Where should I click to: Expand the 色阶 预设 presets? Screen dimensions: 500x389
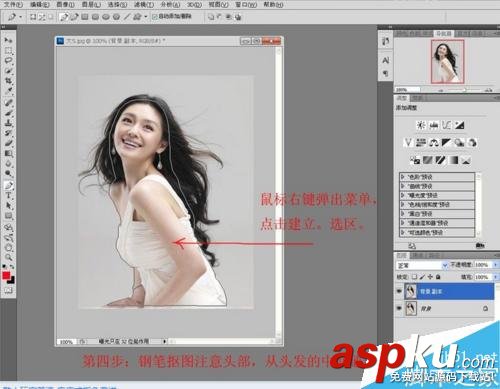point(403,177)
